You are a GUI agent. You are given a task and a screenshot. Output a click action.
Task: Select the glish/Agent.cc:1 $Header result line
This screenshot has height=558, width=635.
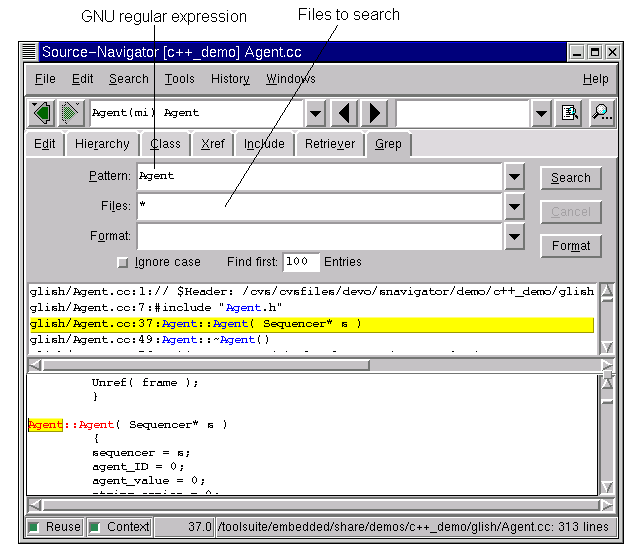click(x=311, y=292)
